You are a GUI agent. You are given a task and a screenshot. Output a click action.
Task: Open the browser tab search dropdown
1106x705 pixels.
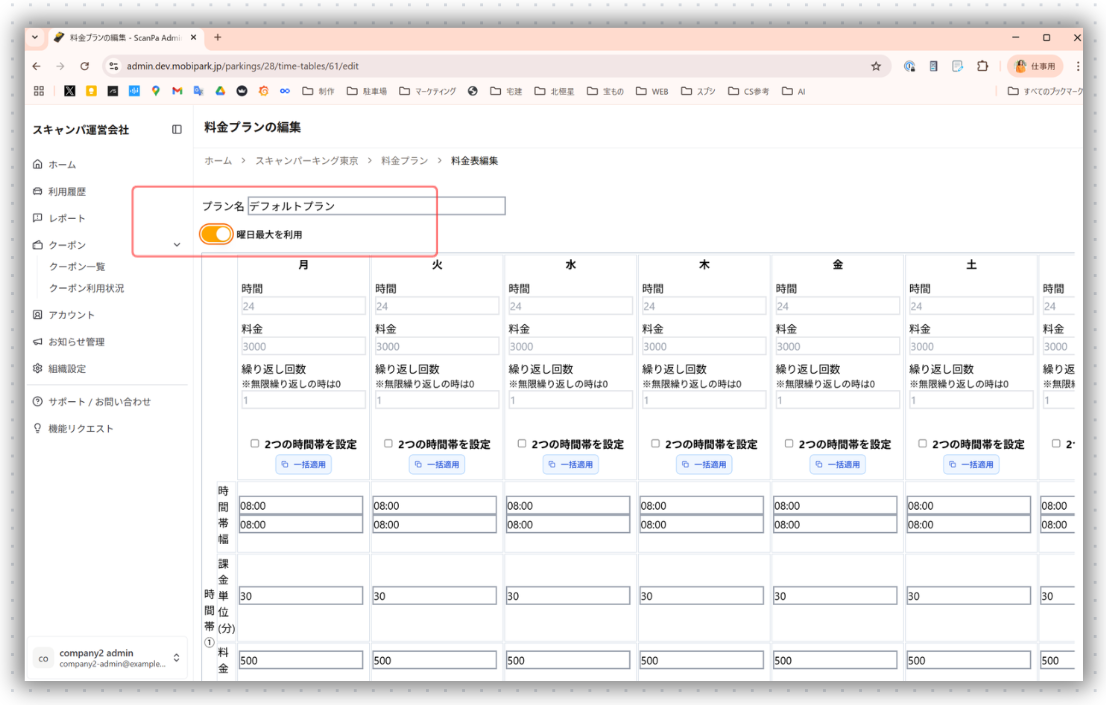(x=36, y=37)
